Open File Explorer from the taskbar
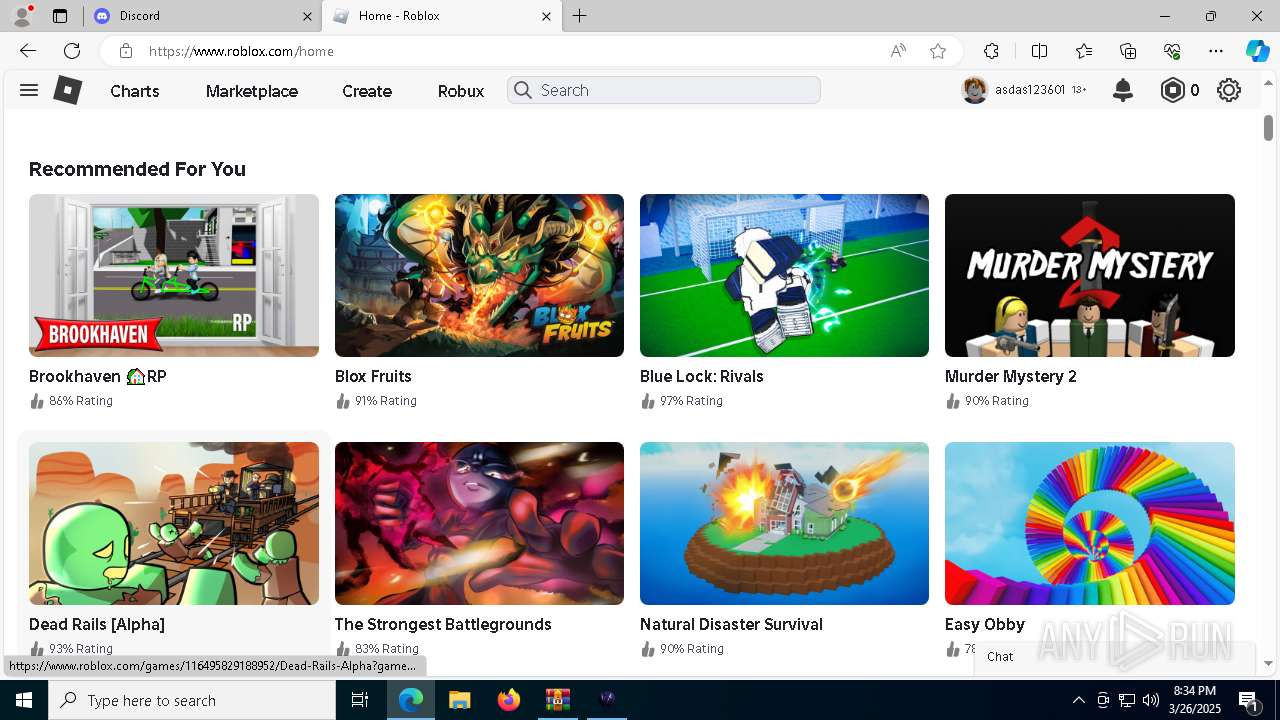The height and width of the screenshot is (720, 1280). (x=459, y=700)
